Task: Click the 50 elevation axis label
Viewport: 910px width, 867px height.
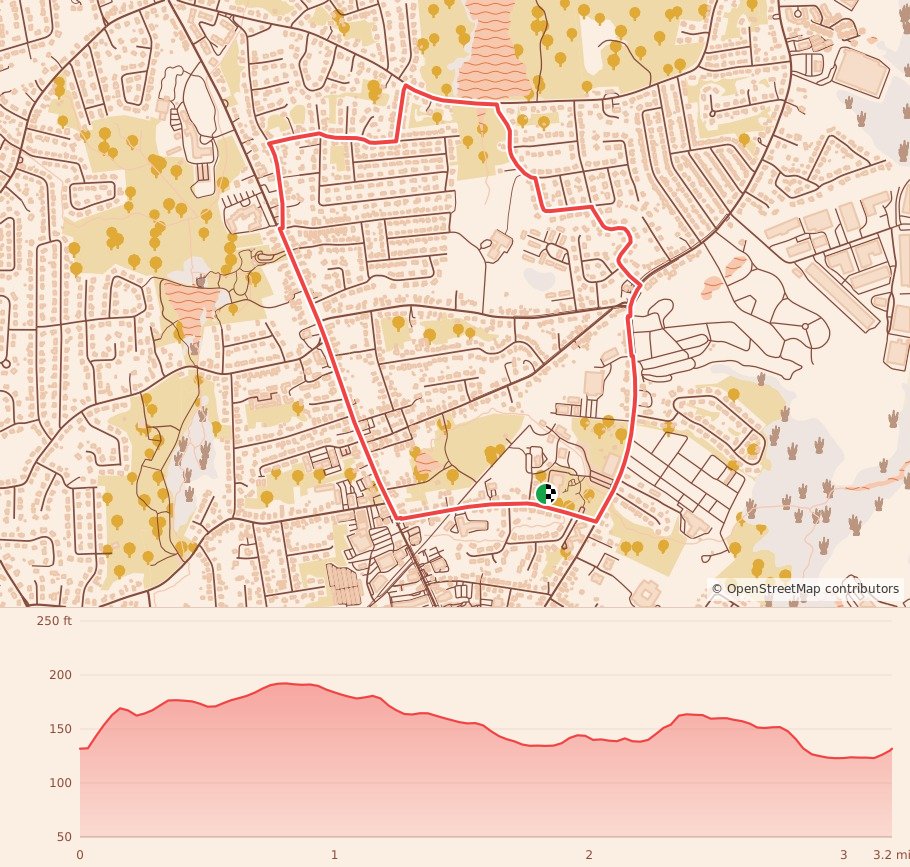Action: (x=64, y=836)
